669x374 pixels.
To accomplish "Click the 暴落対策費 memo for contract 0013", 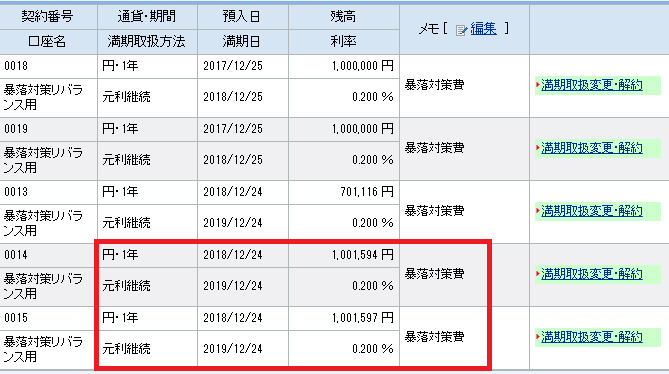I will pos(434,211).
